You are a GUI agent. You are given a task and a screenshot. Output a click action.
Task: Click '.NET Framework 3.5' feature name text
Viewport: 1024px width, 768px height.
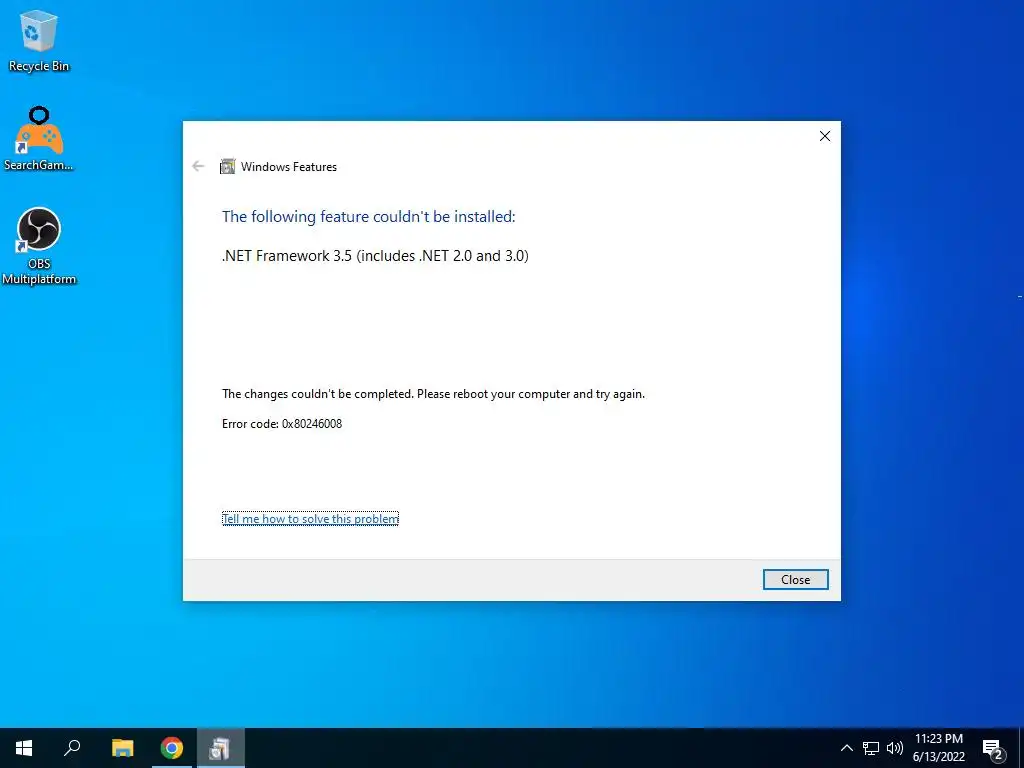(x=375, y=255)
